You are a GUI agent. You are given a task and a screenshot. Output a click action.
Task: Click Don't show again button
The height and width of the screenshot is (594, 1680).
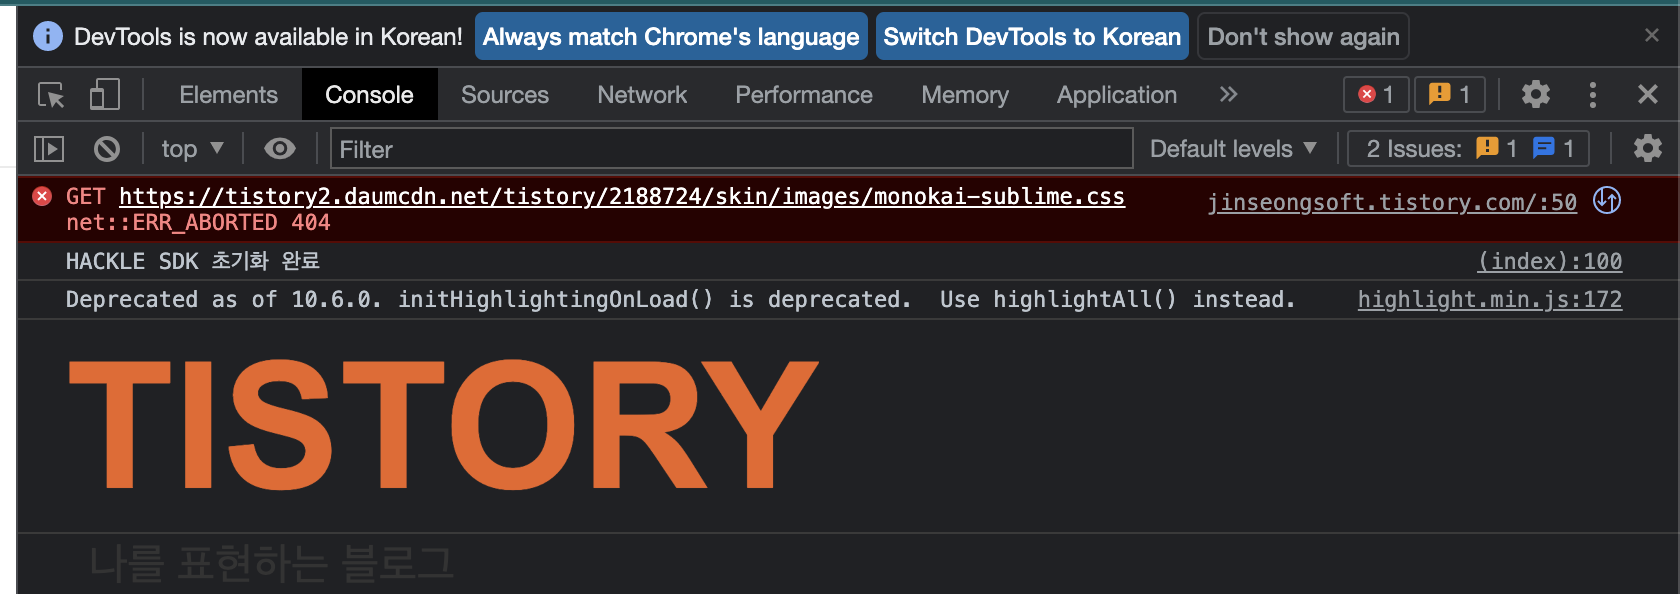(x=1303, y=37)
